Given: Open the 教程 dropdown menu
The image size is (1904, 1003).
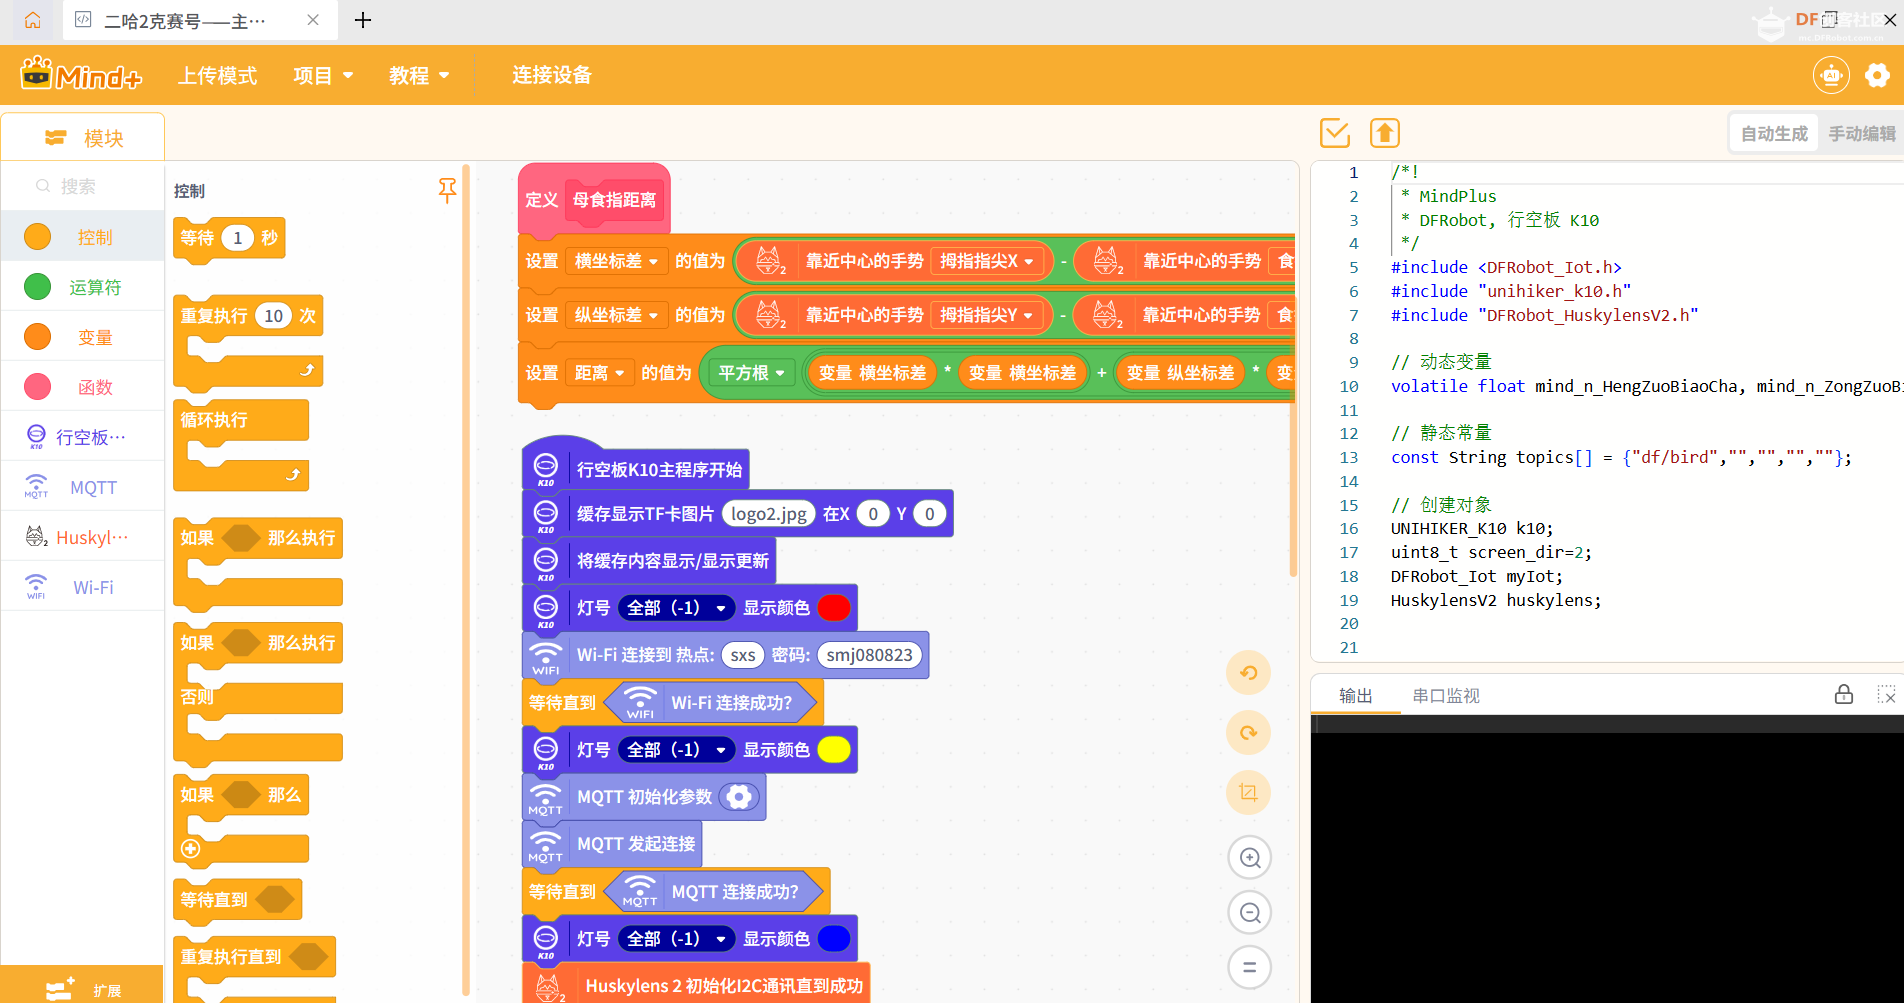Looking at the screenshot, I should 419,75.
